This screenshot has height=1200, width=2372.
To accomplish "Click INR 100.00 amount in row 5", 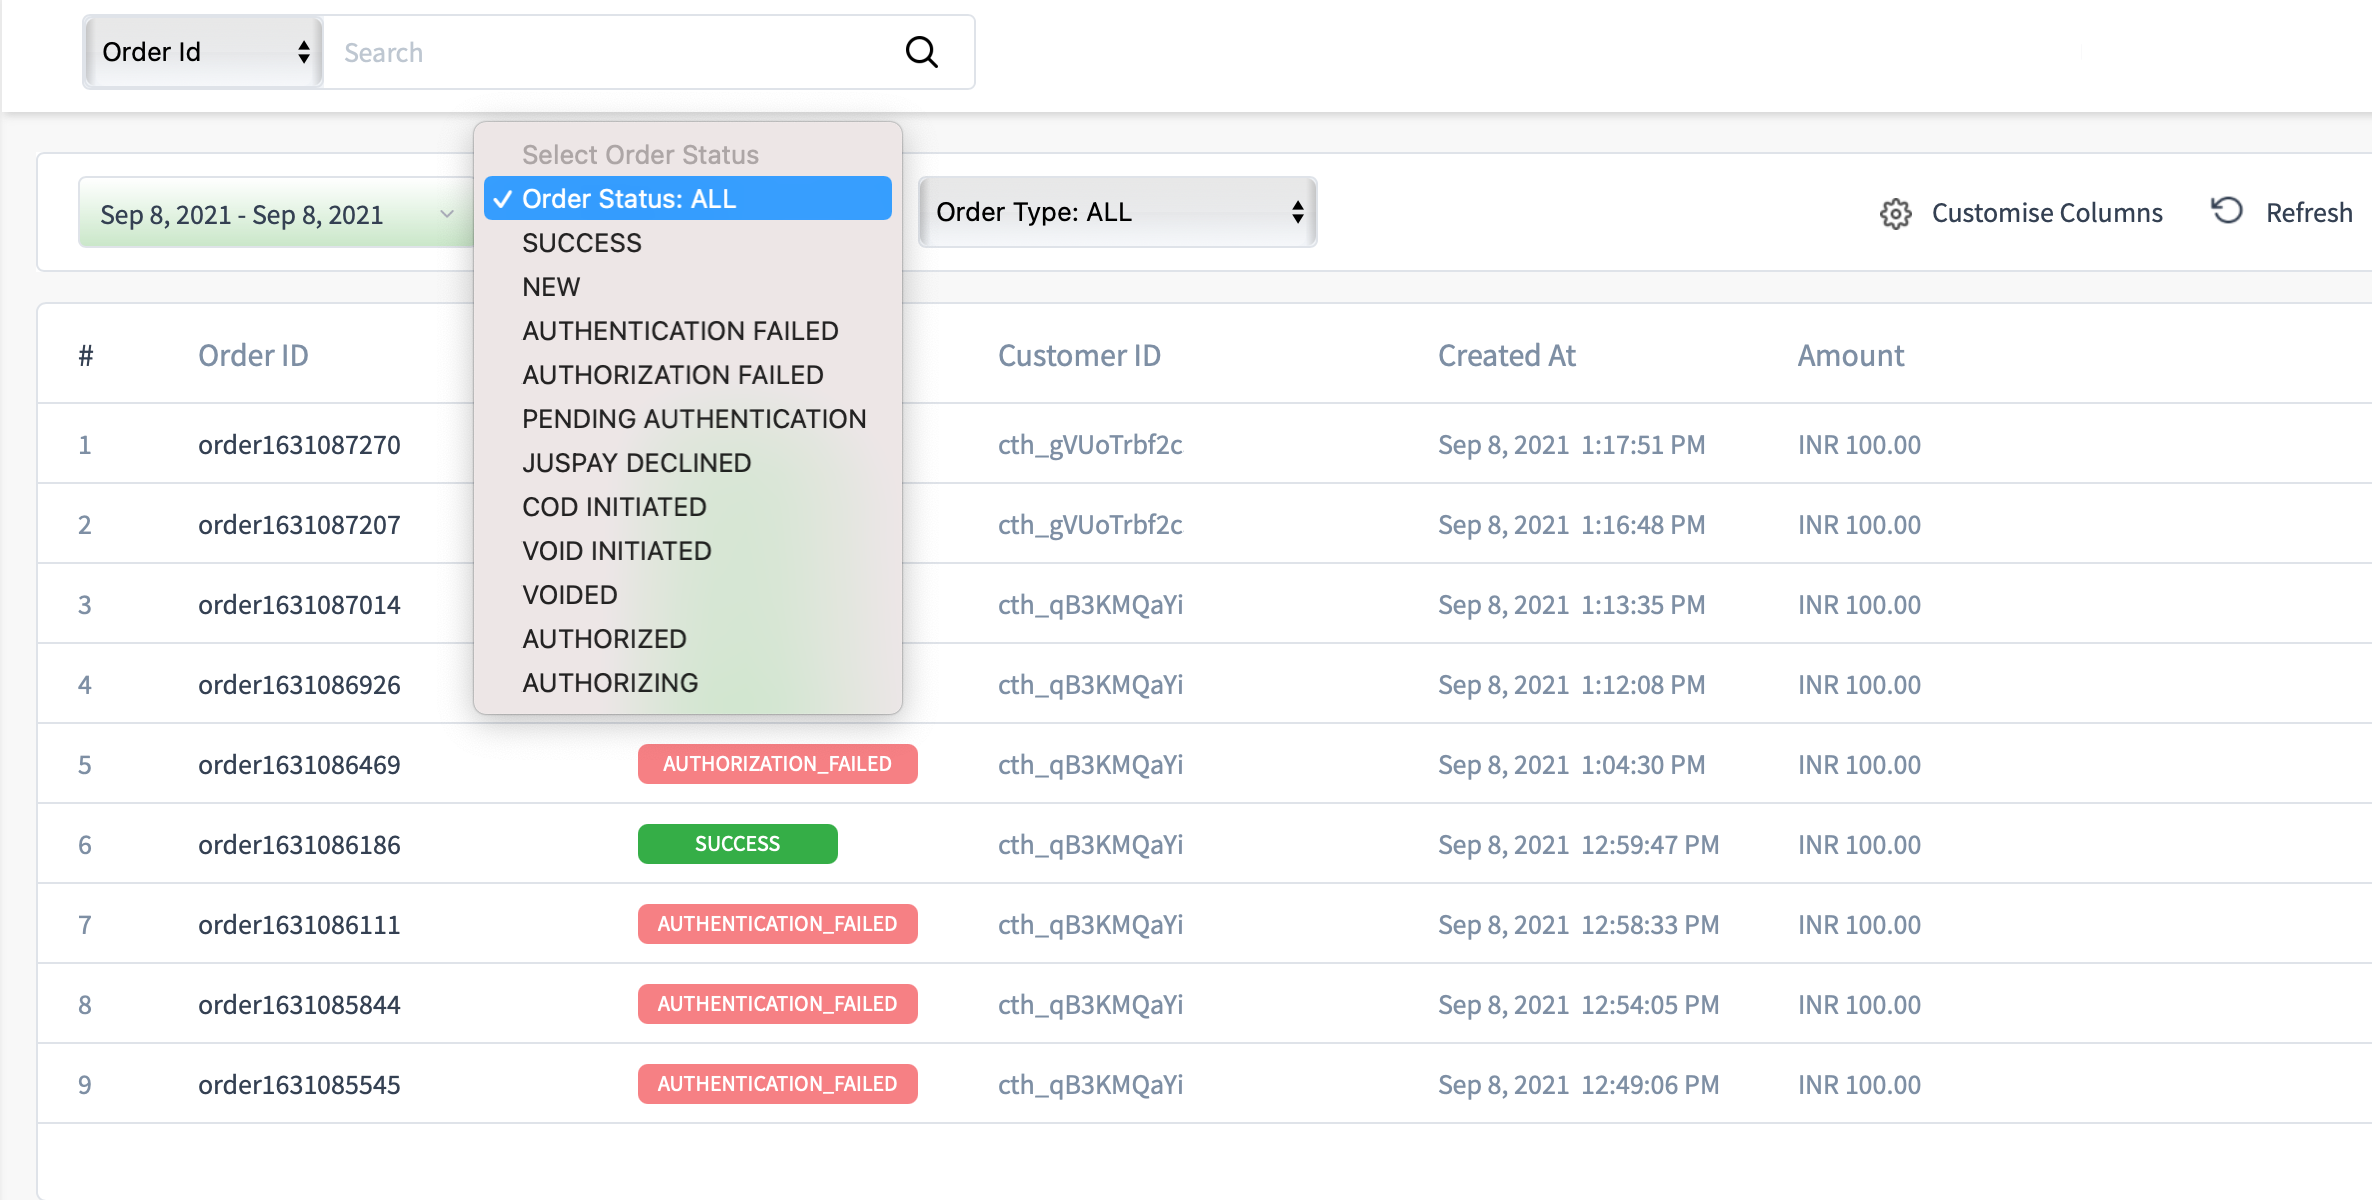I will click(x=1859, y=765).
